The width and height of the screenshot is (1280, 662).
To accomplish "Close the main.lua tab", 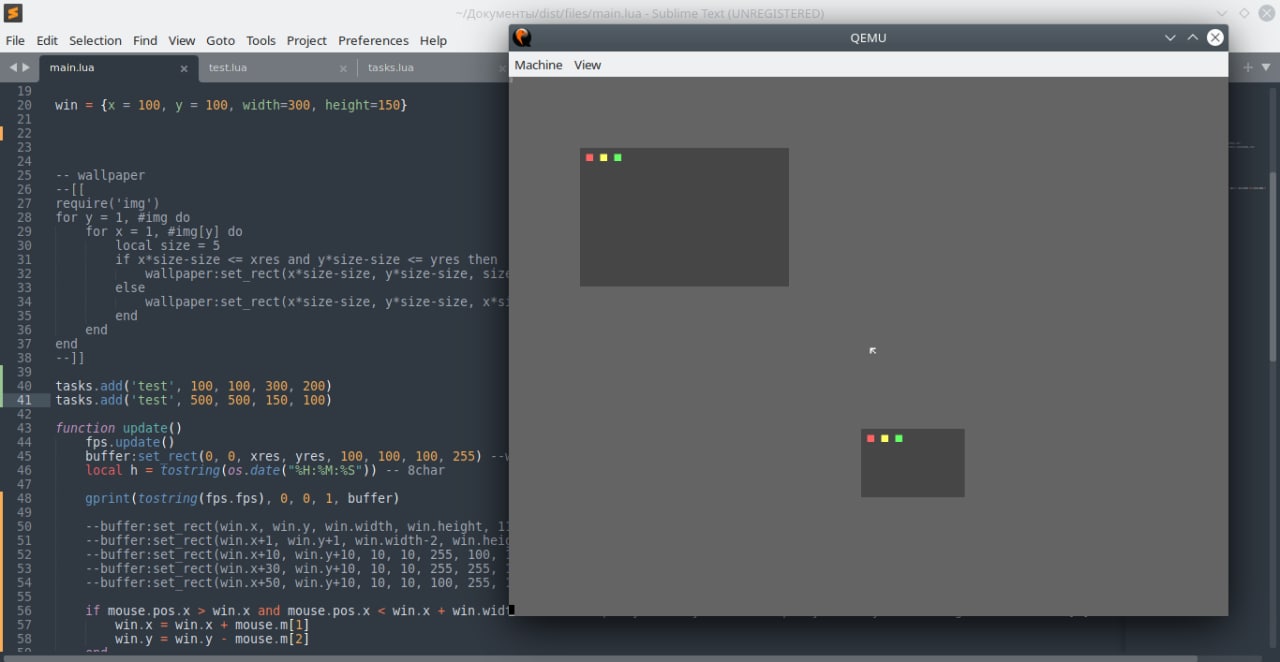I will [x=184, y=69].
